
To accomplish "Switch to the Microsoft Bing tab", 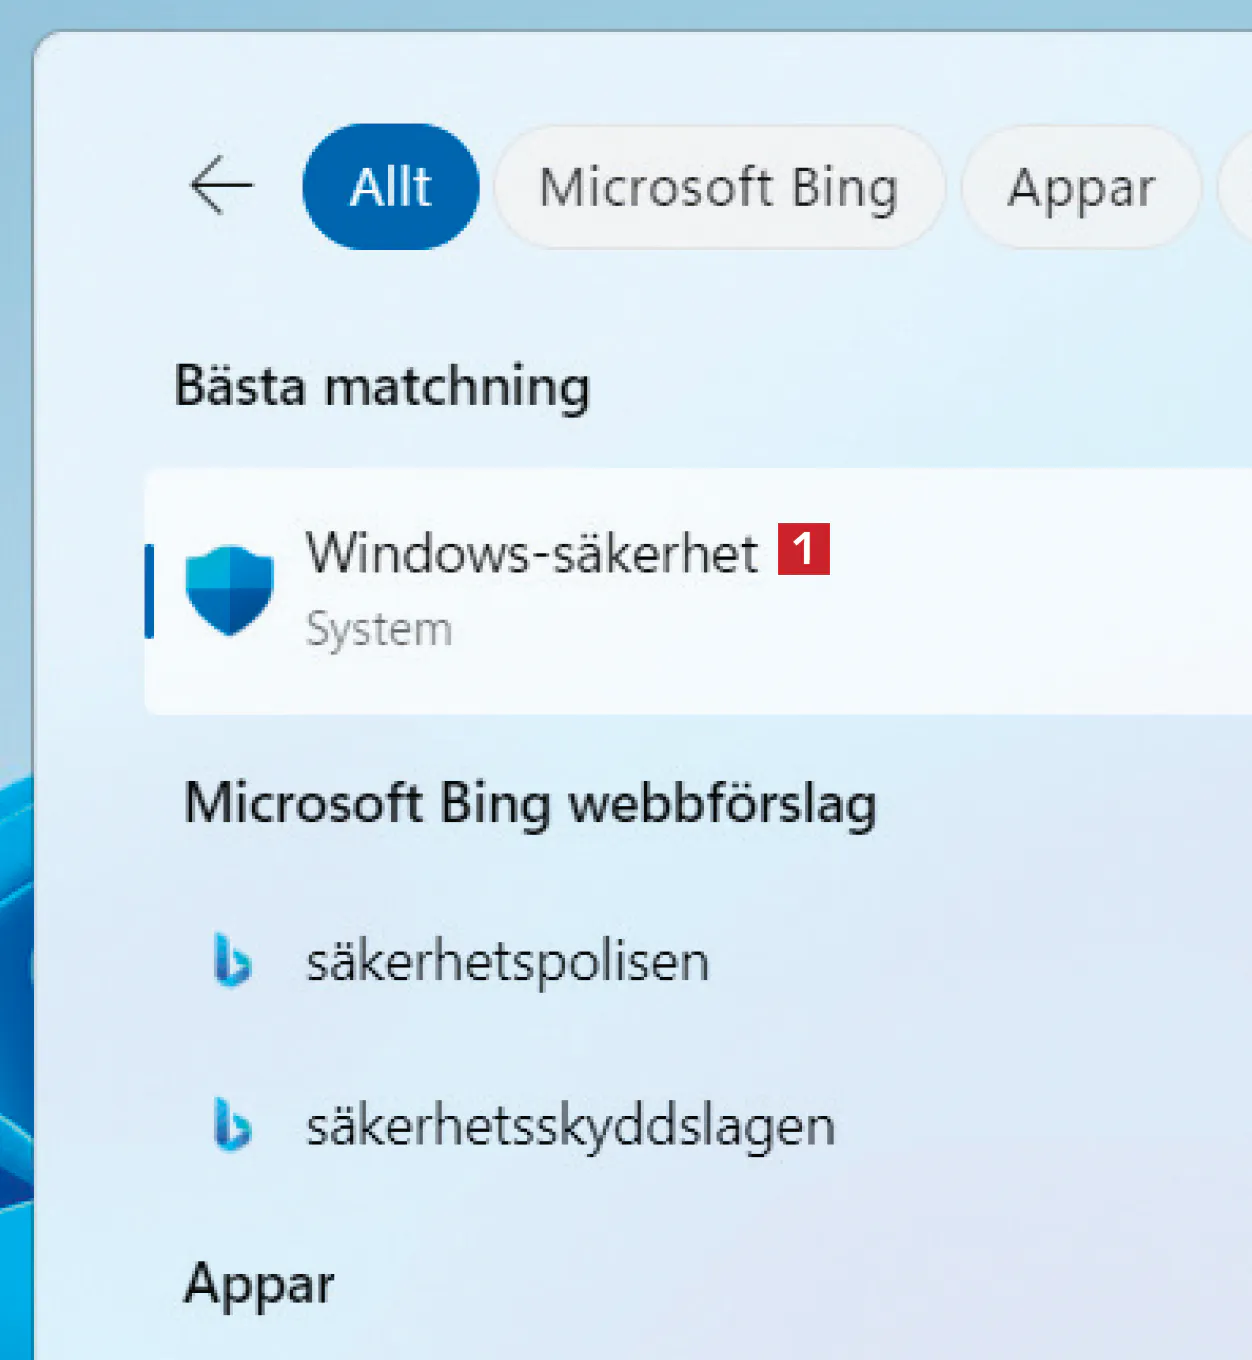I will pos(719,187).
